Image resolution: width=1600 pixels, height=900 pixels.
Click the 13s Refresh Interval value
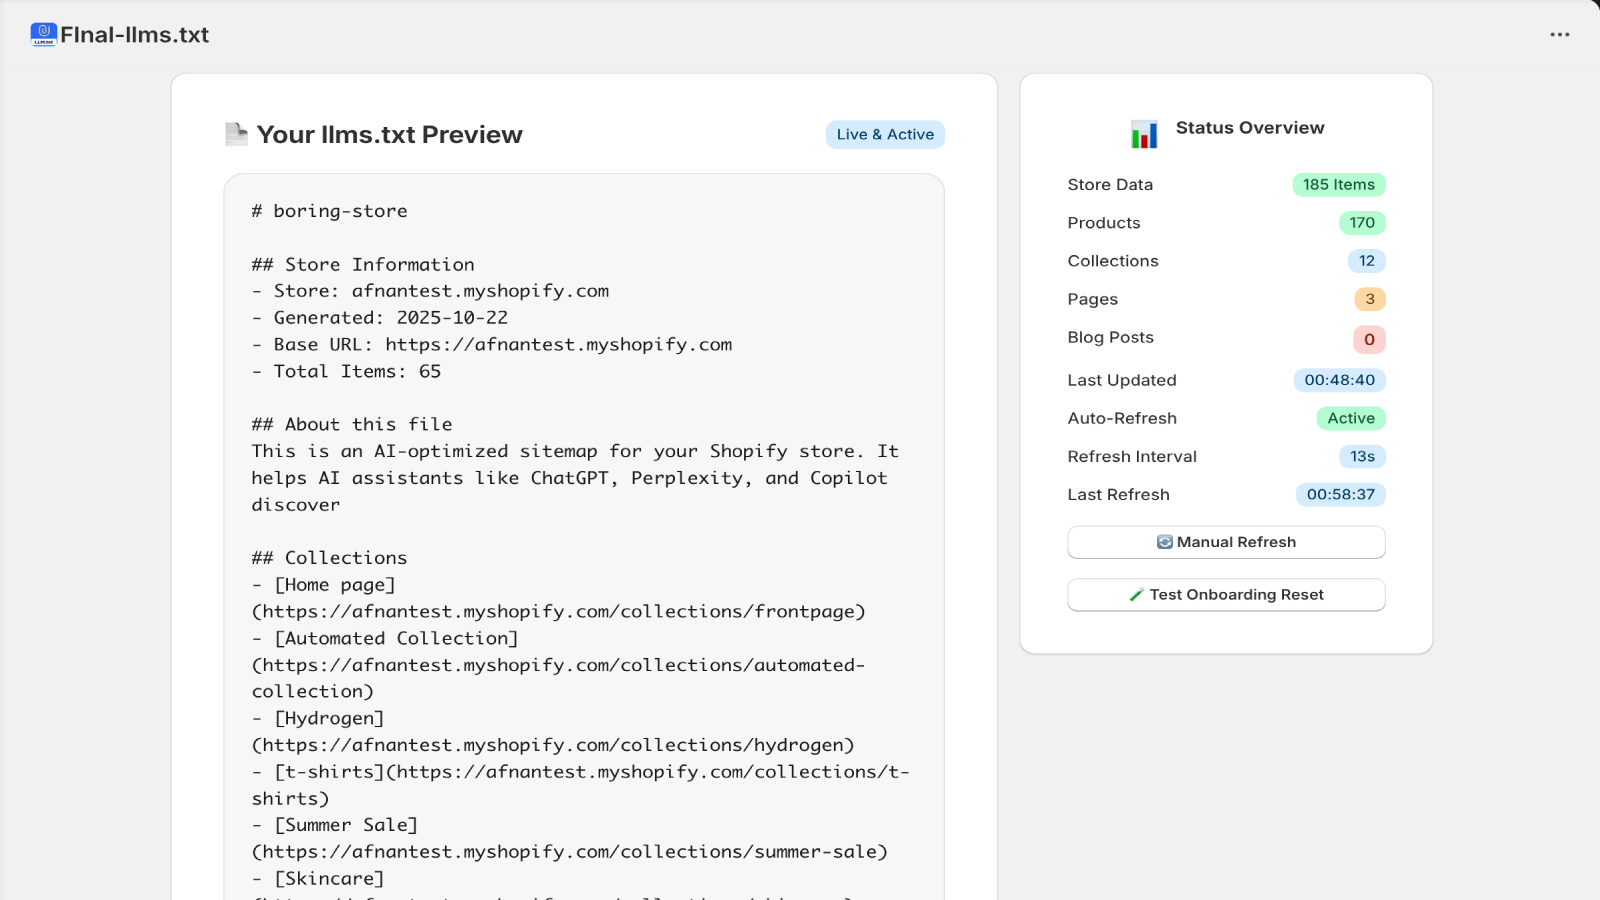[1364, 456]
